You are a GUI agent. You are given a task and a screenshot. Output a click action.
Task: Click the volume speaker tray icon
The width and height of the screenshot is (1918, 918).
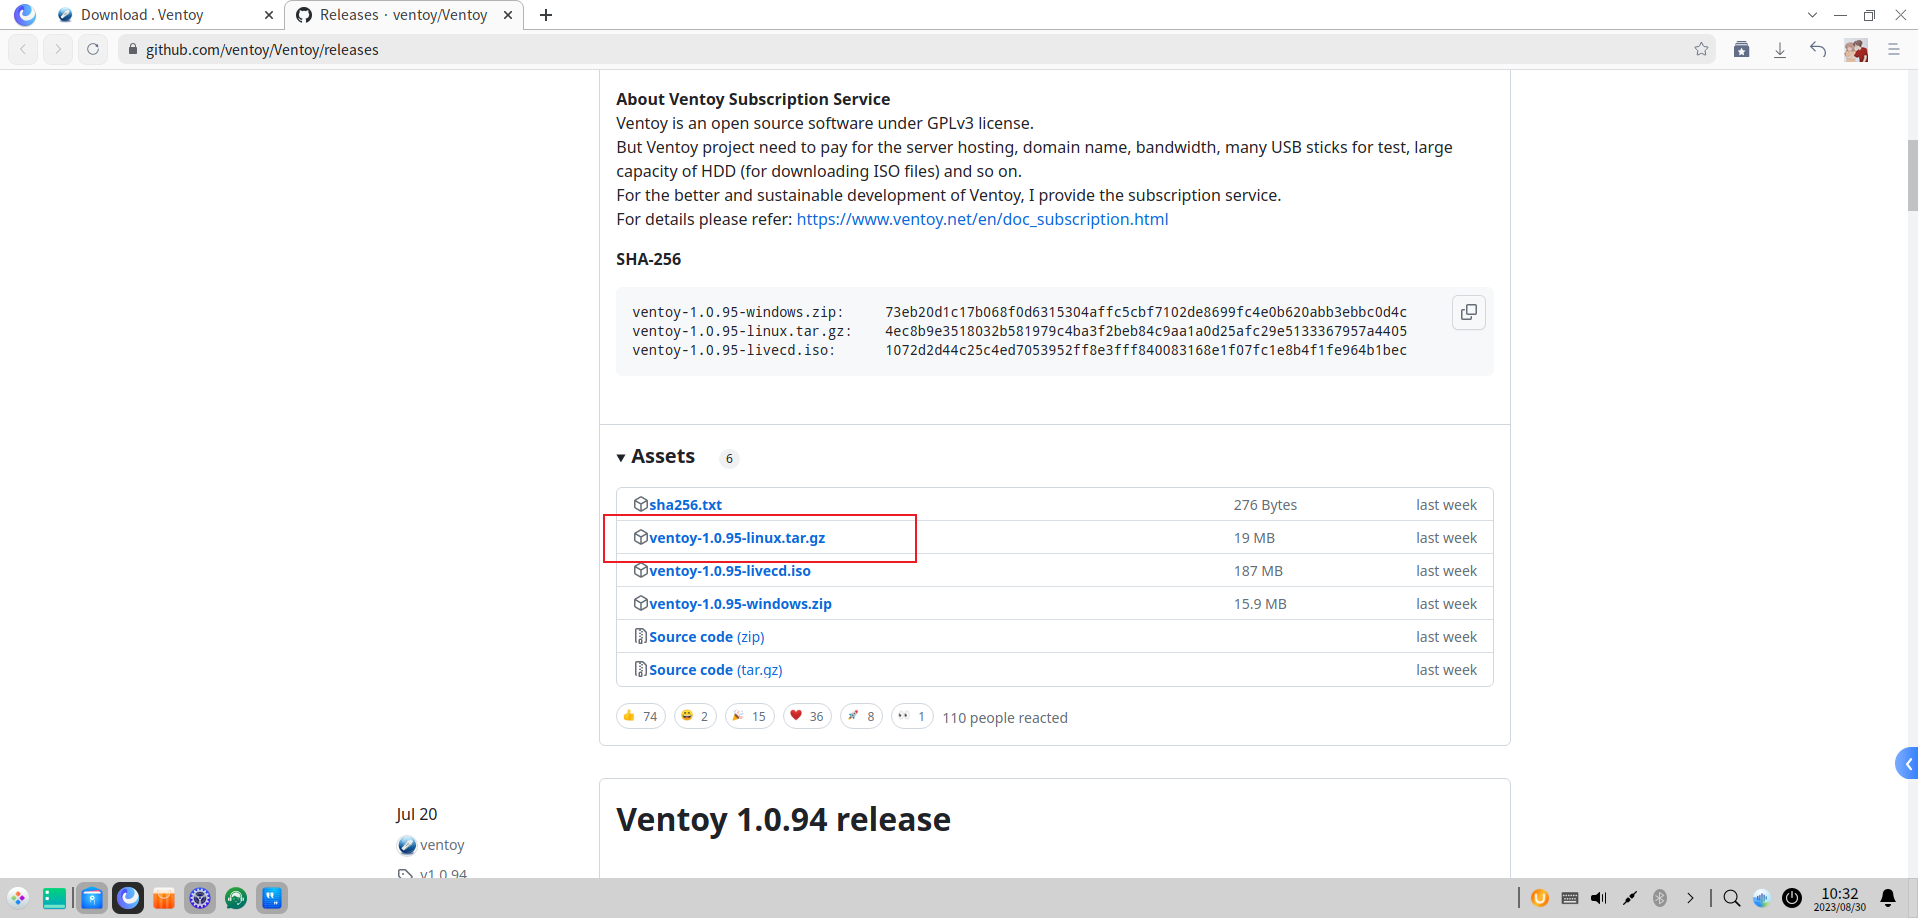tap(1599, 898)
